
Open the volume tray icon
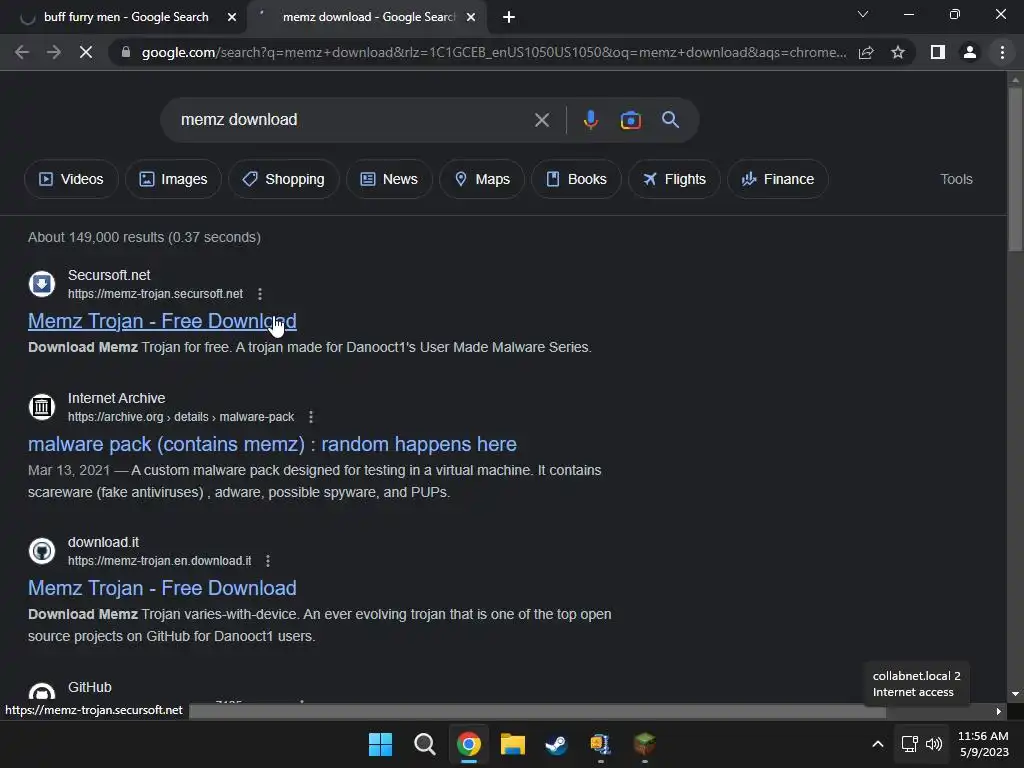click(934, 744)
